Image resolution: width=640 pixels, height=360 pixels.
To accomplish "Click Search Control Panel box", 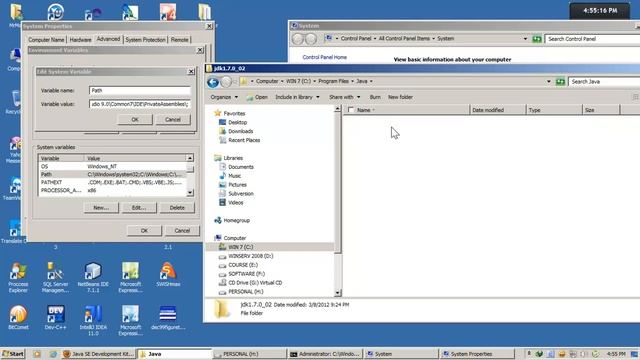I will 592,39.
